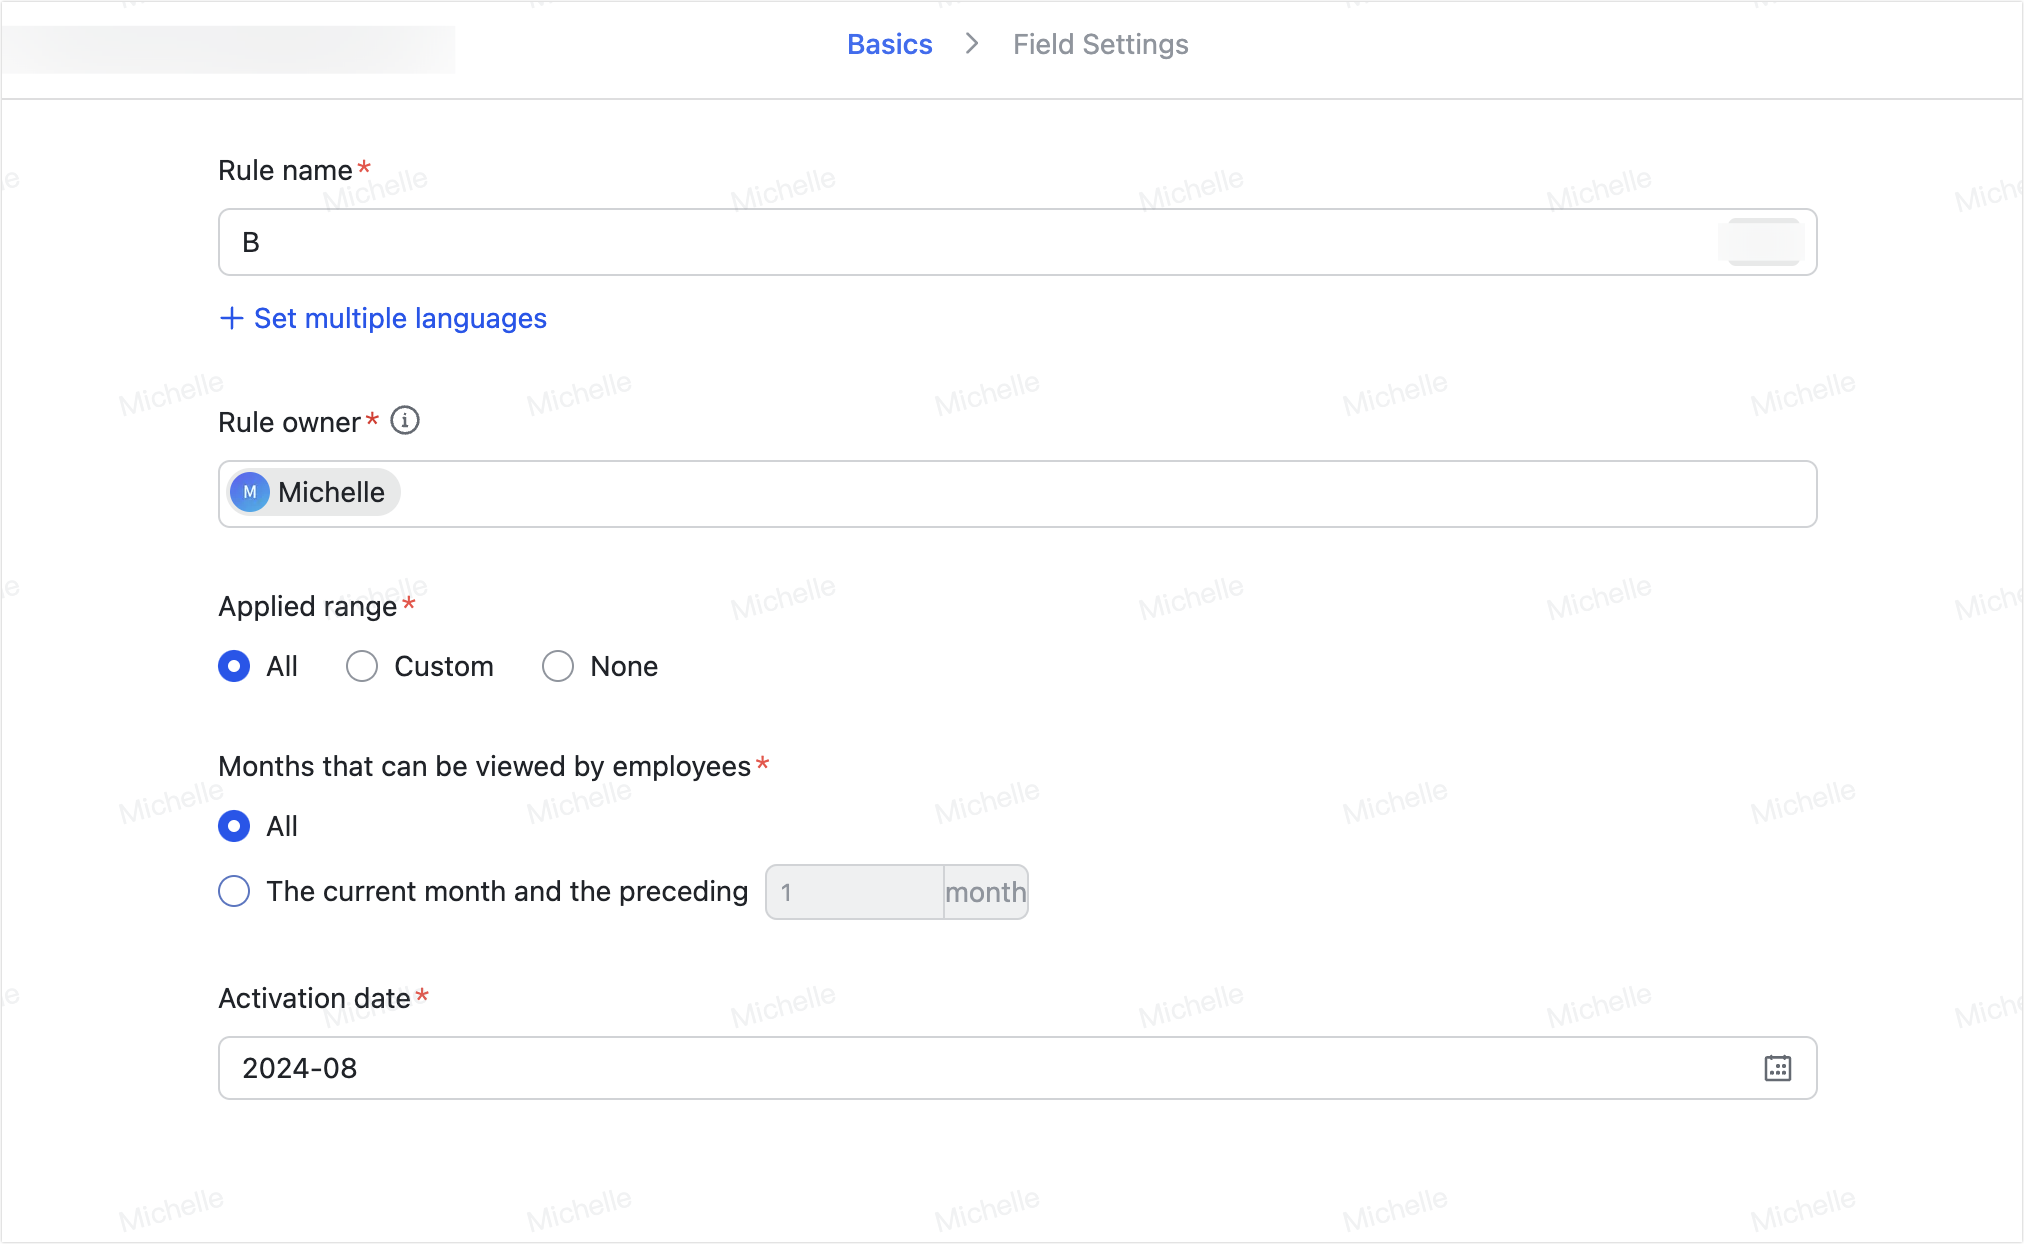Keep All selected under Applied range
This screenshot has height=1244, width=2024.
click(233, 666)
